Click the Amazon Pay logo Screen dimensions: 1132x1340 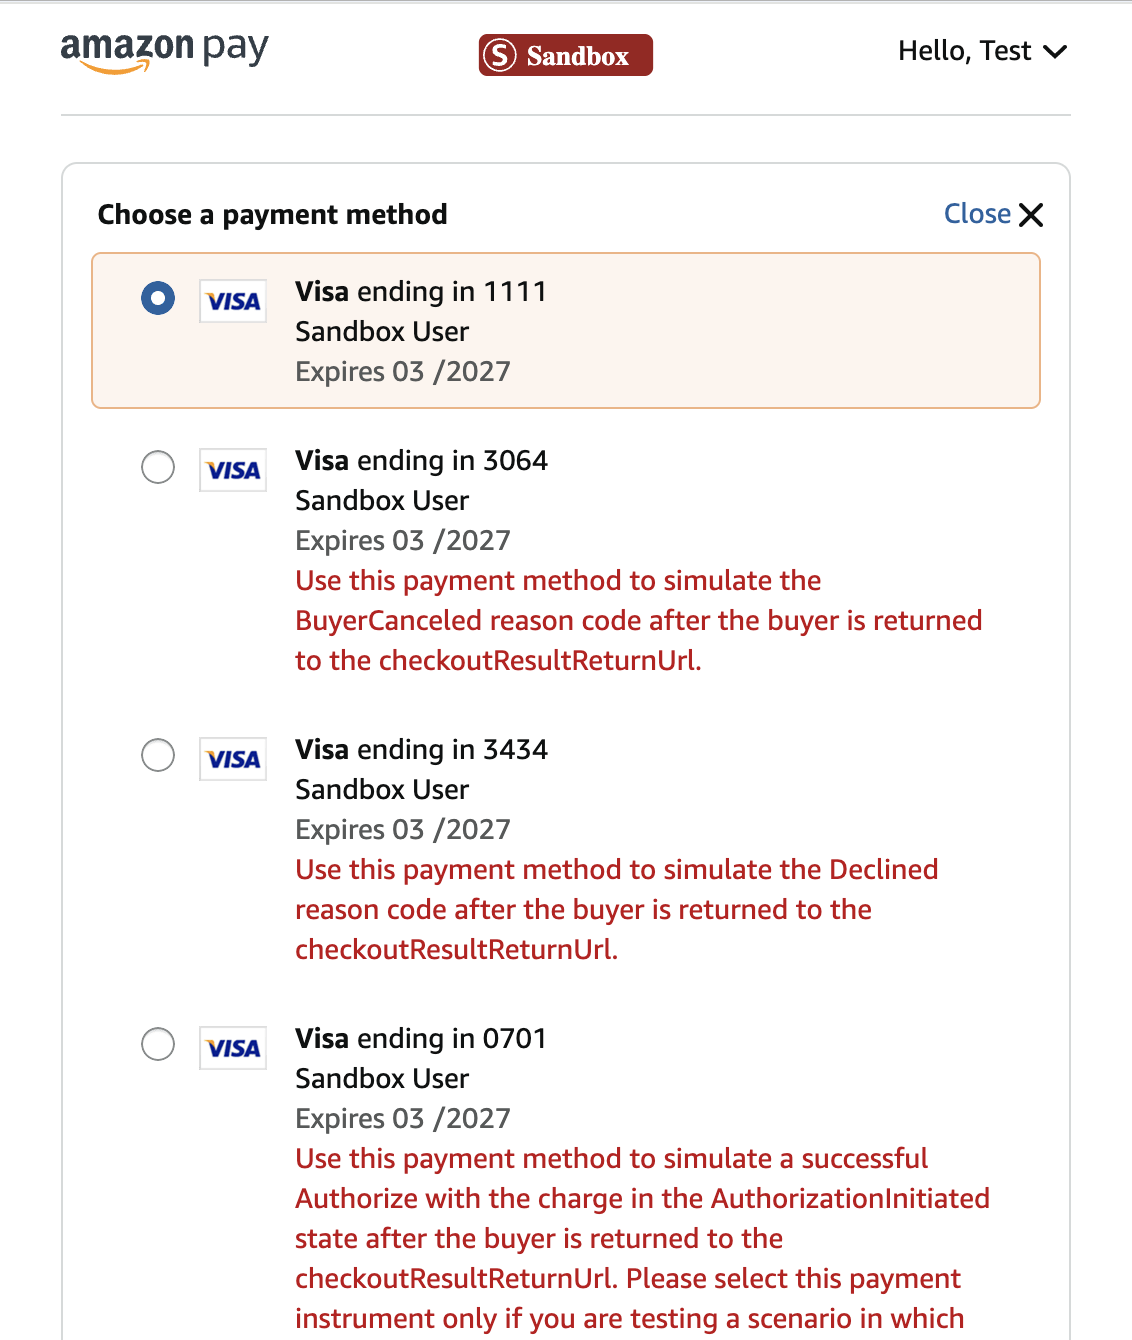(x=165, y=51)
